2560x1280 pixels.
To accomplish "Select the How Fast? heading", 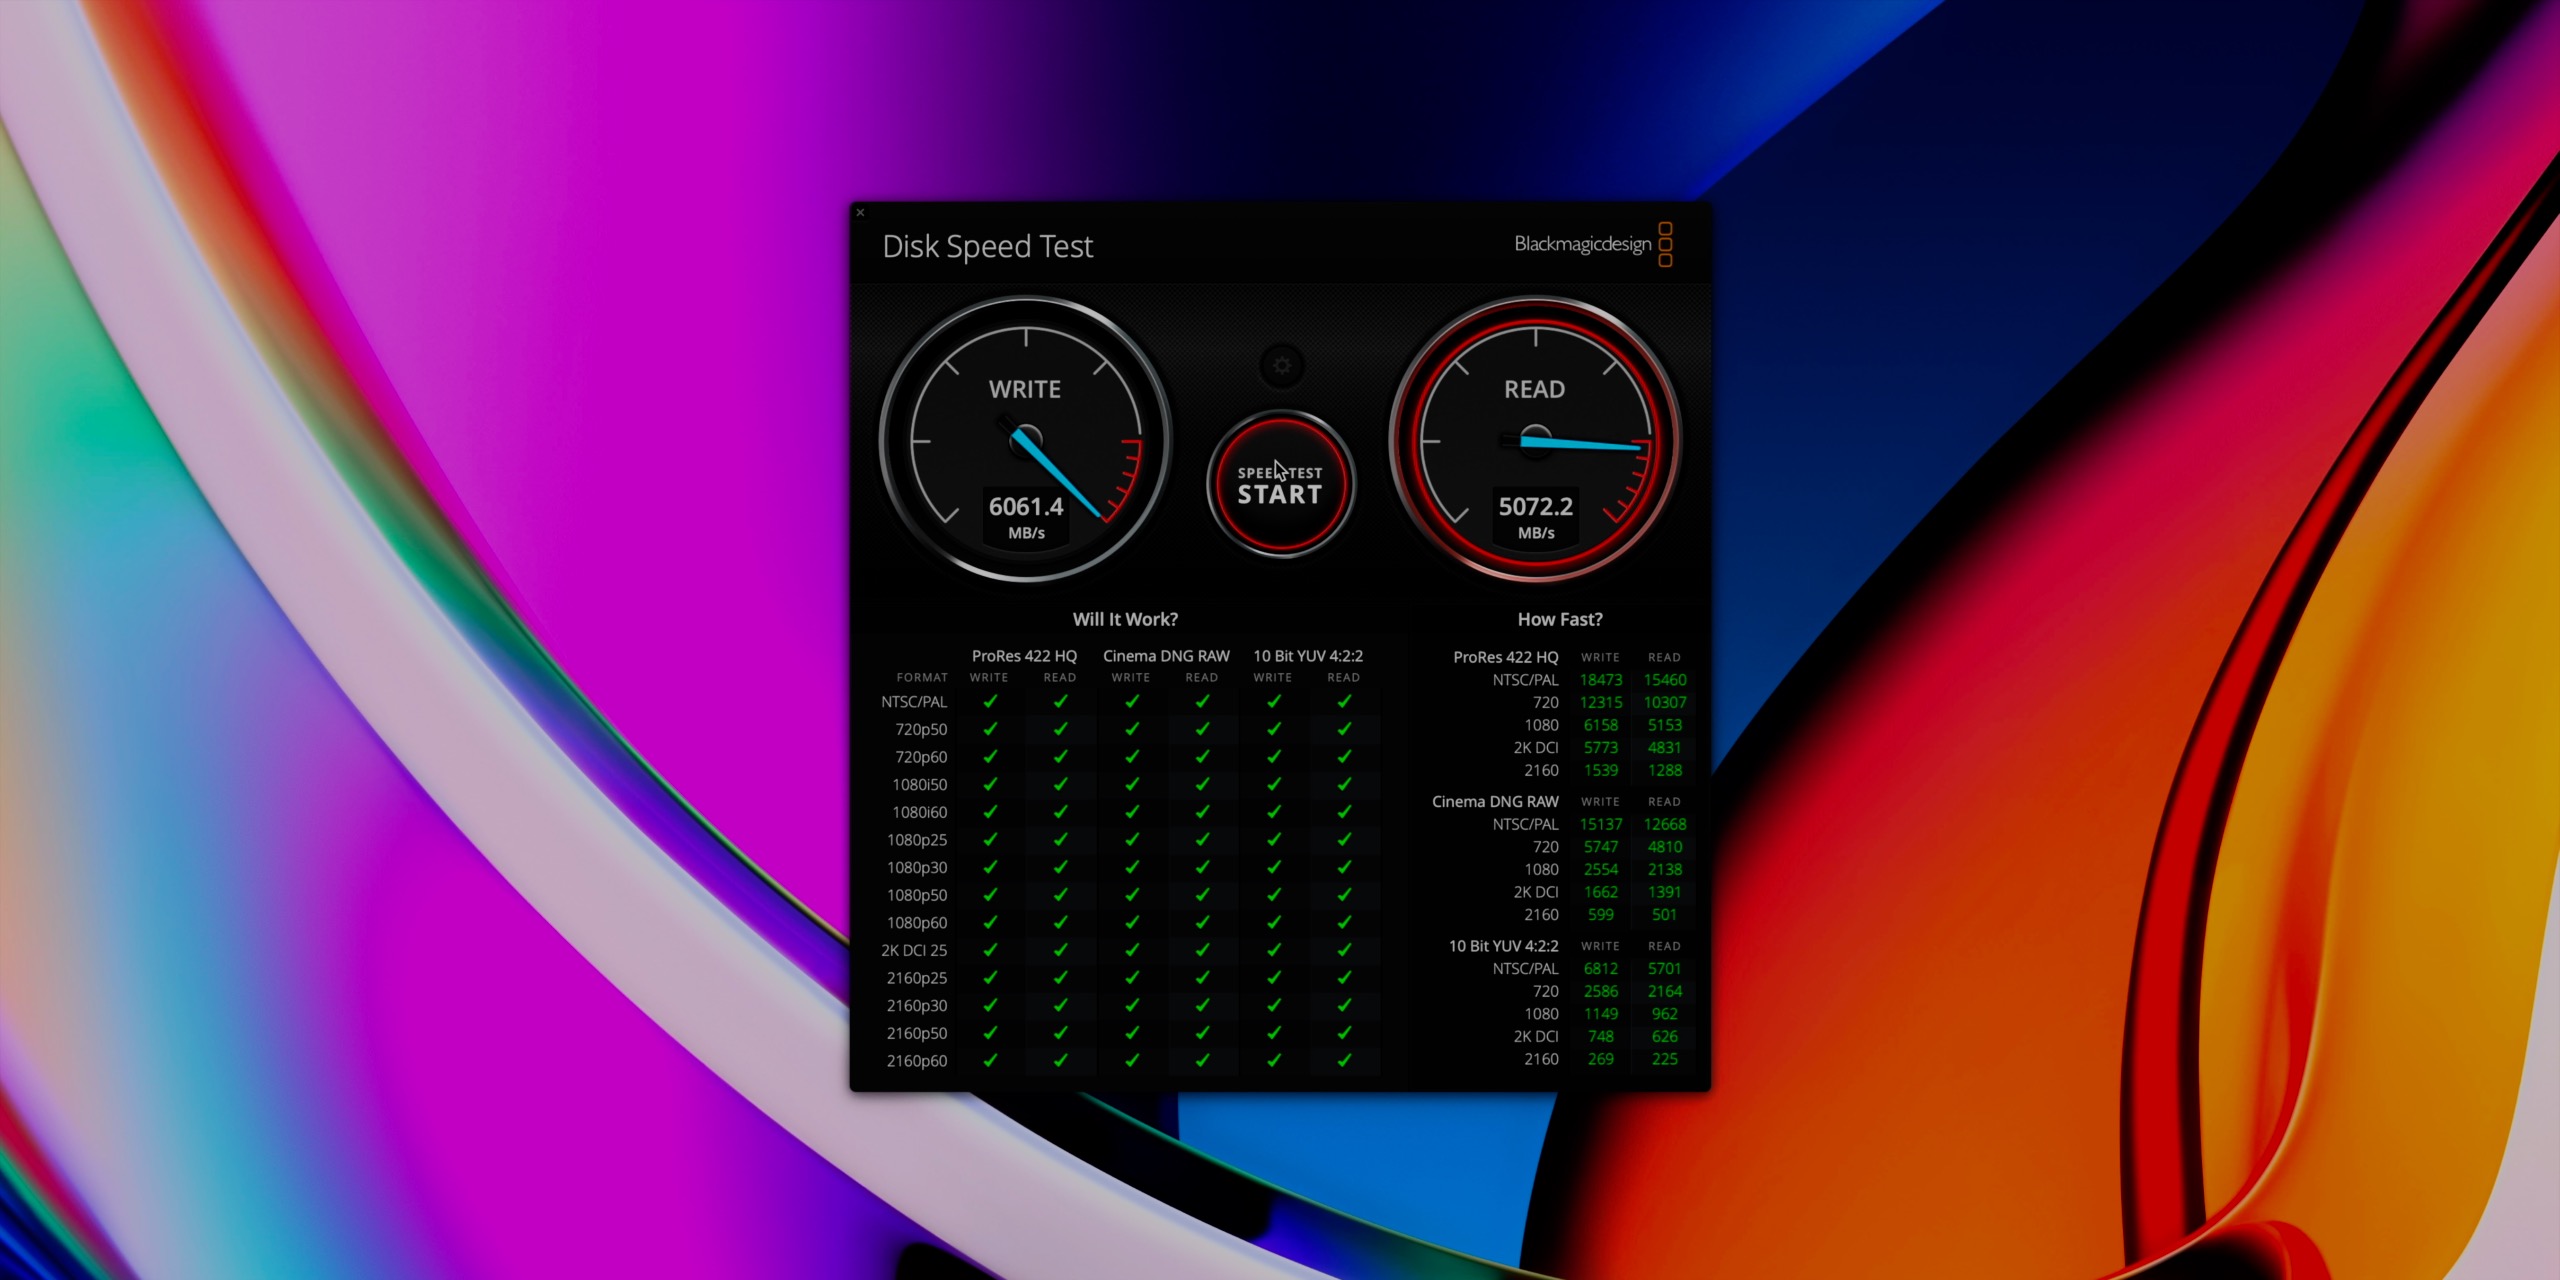I will click(x=1559, y=619).
